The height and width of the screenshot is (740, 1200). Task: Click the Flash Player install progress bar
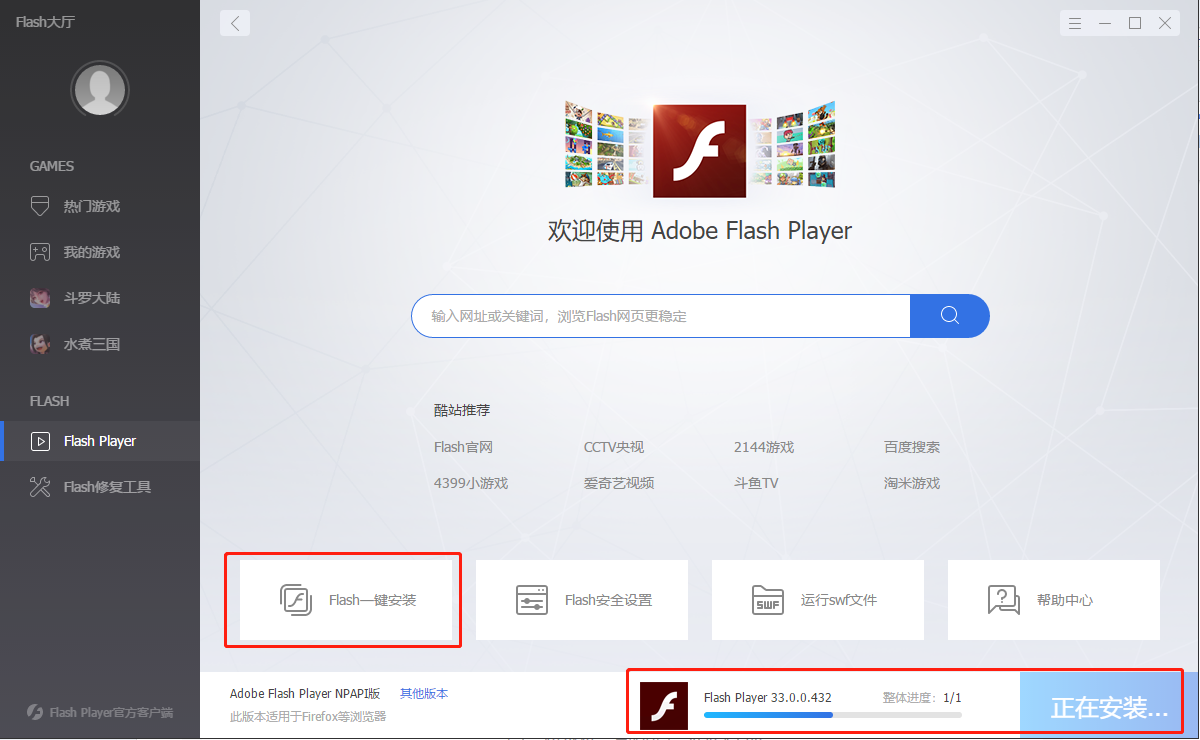832,715
